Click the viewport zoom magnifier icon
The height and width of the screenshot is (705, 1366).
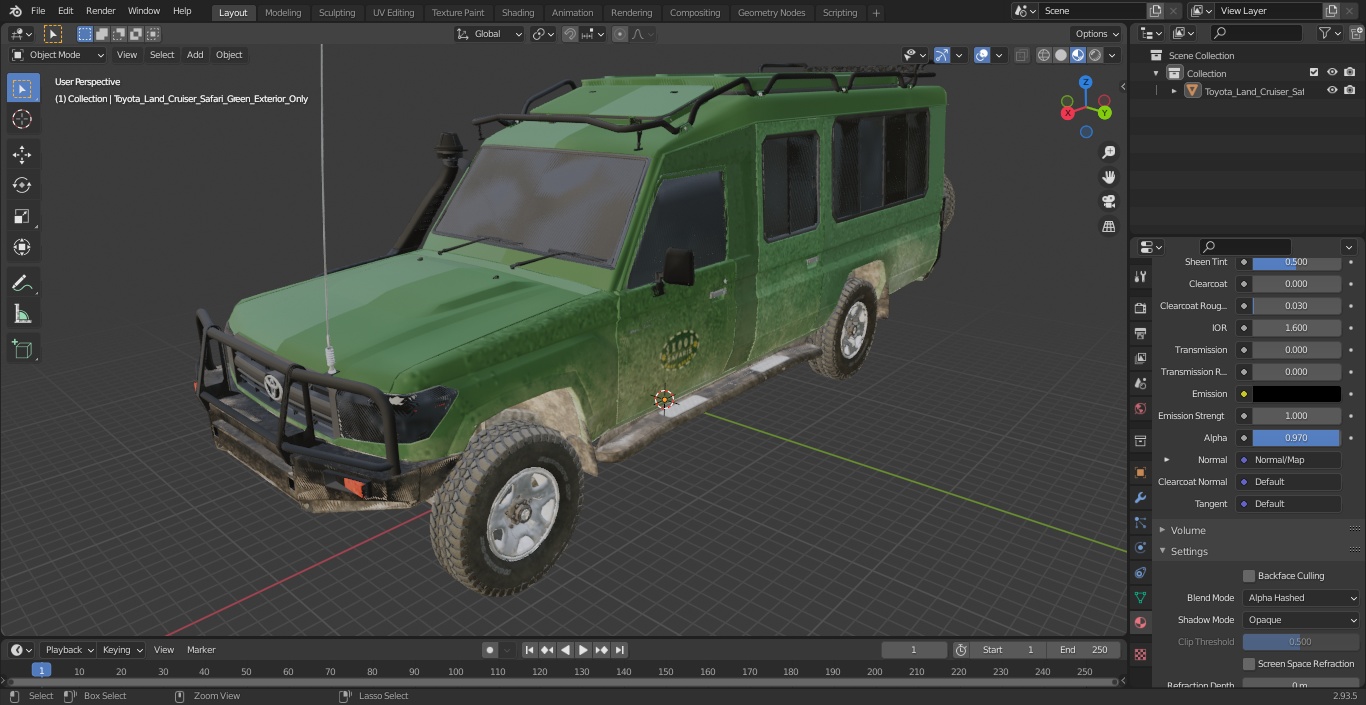point(1108,152)
